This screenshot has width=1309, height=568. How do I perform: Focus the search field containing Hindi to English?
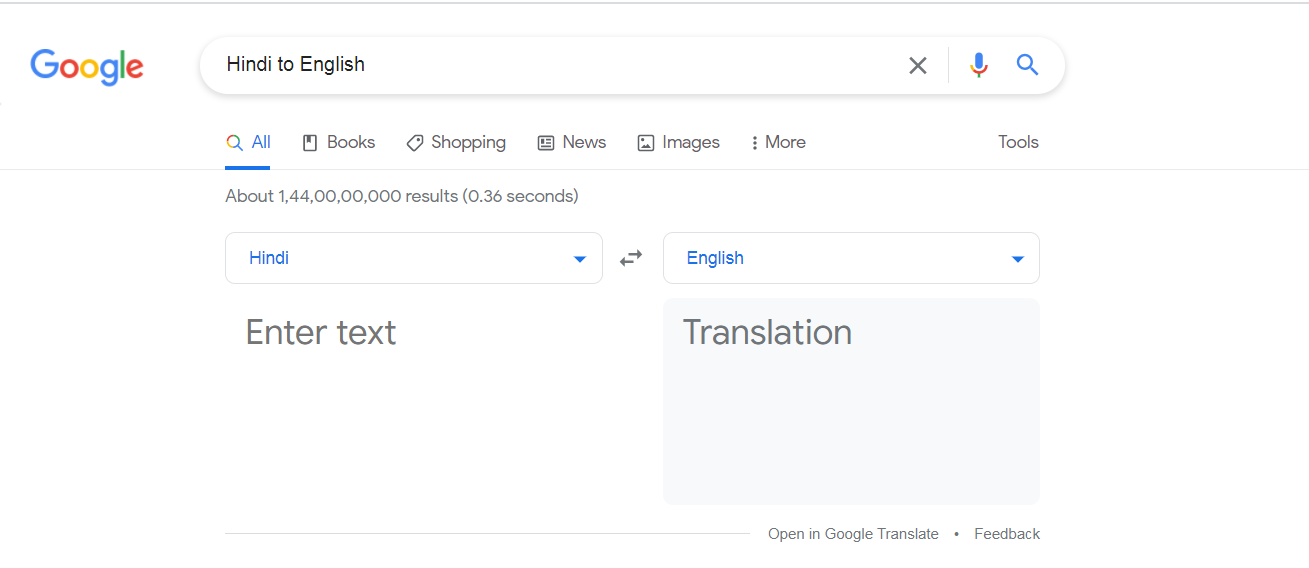click(550, 65)
